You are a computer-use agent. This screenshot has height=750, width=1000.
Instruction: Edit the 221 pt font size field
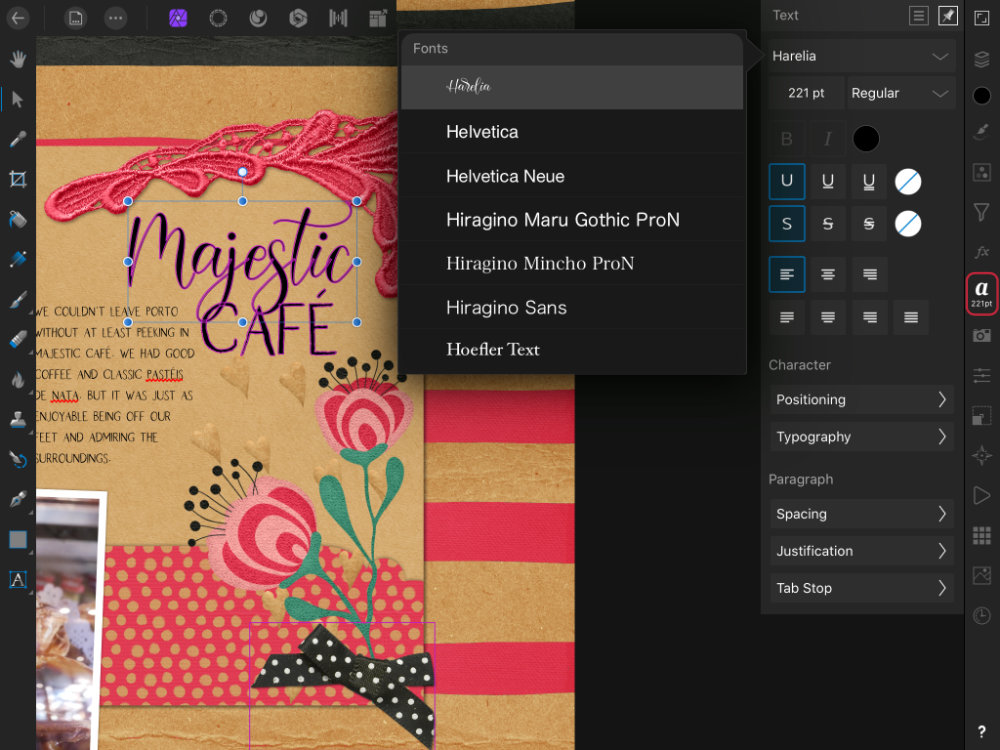click(806, 93)
